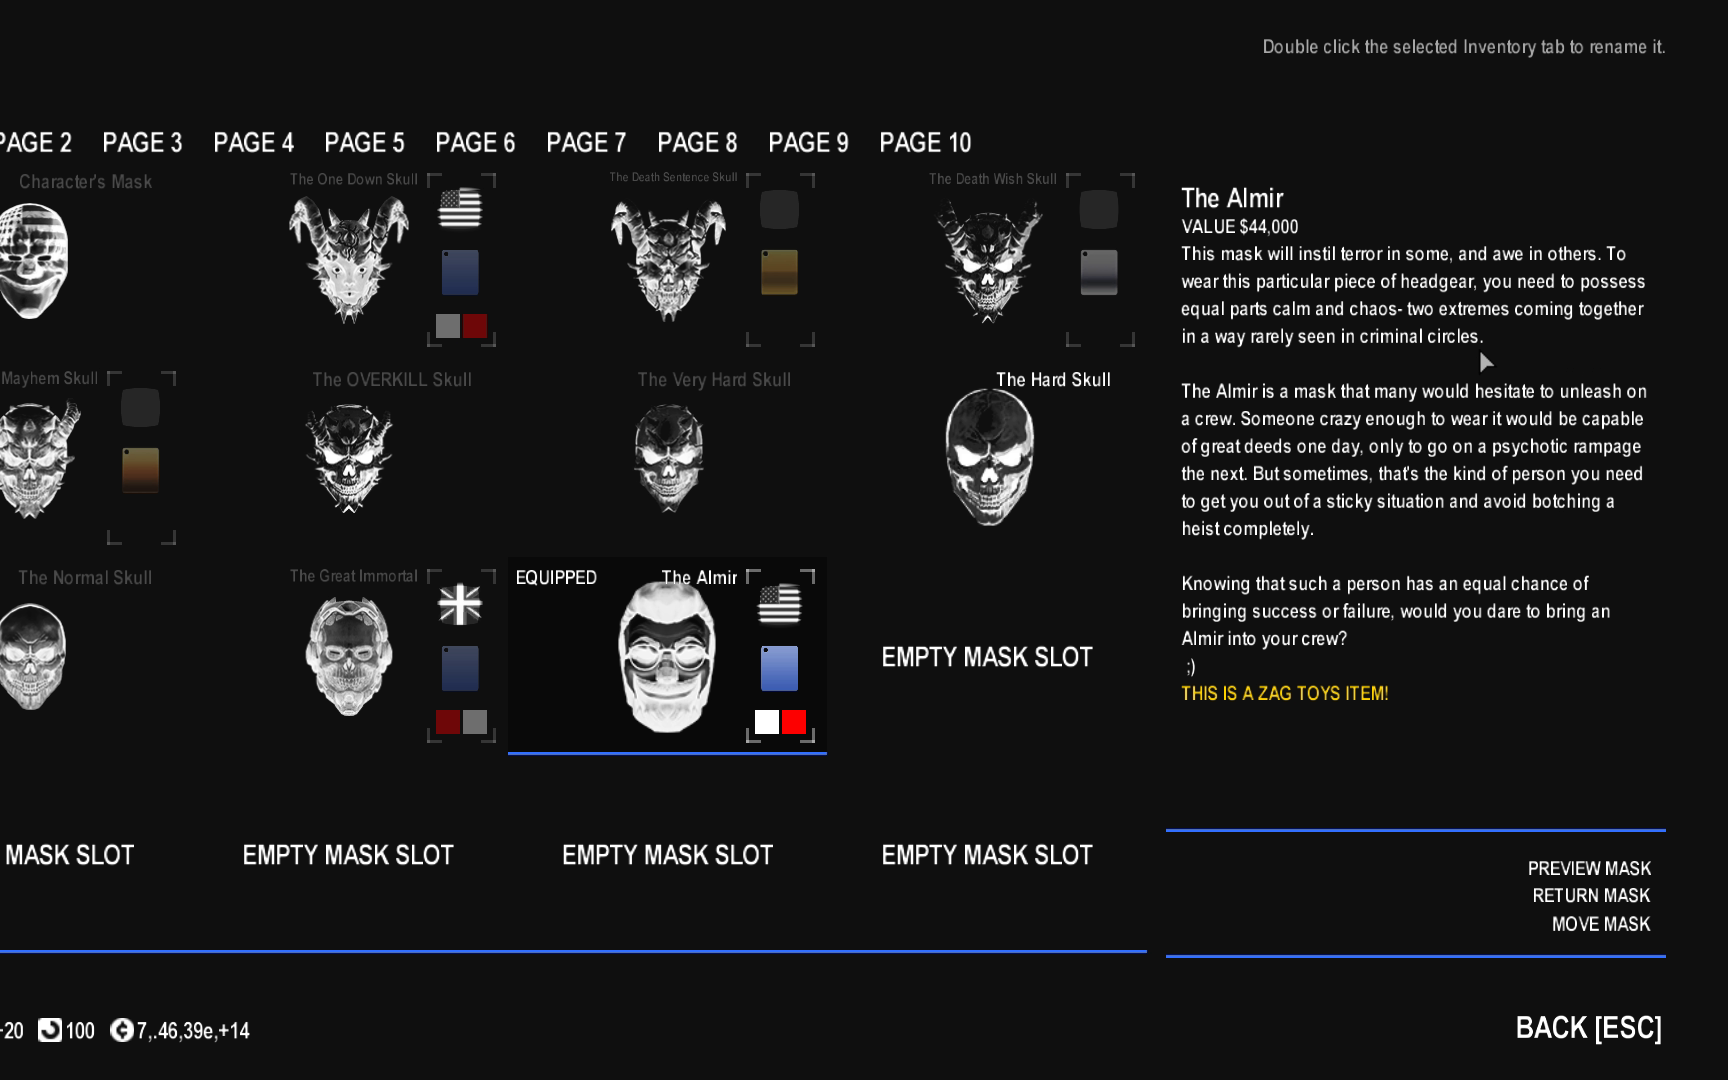Select the Mayhem Skull mask
This screenshot has height=1080, width=1728.
[x=38, y=459]
